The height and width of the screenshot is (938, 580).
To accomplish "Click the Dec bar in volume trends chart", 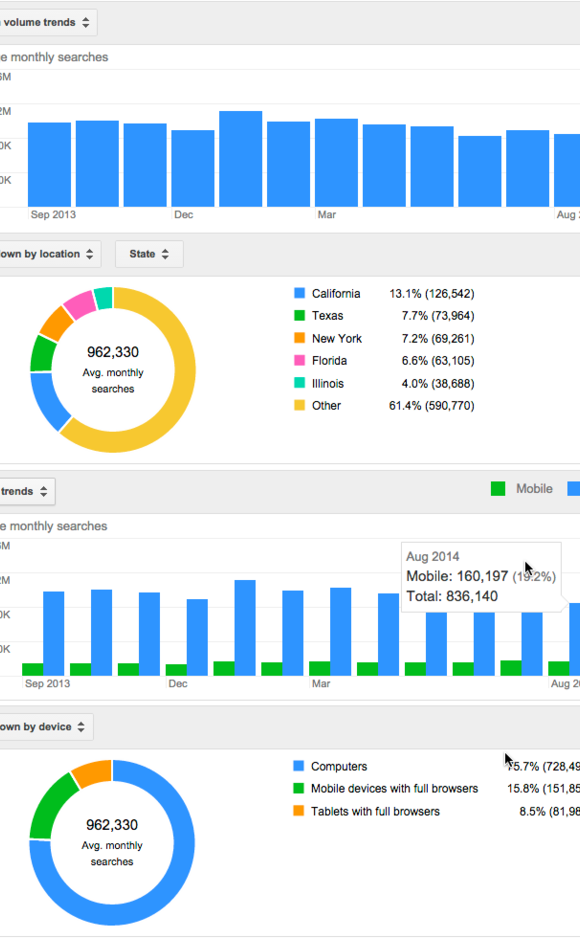I will coord(193,168).
